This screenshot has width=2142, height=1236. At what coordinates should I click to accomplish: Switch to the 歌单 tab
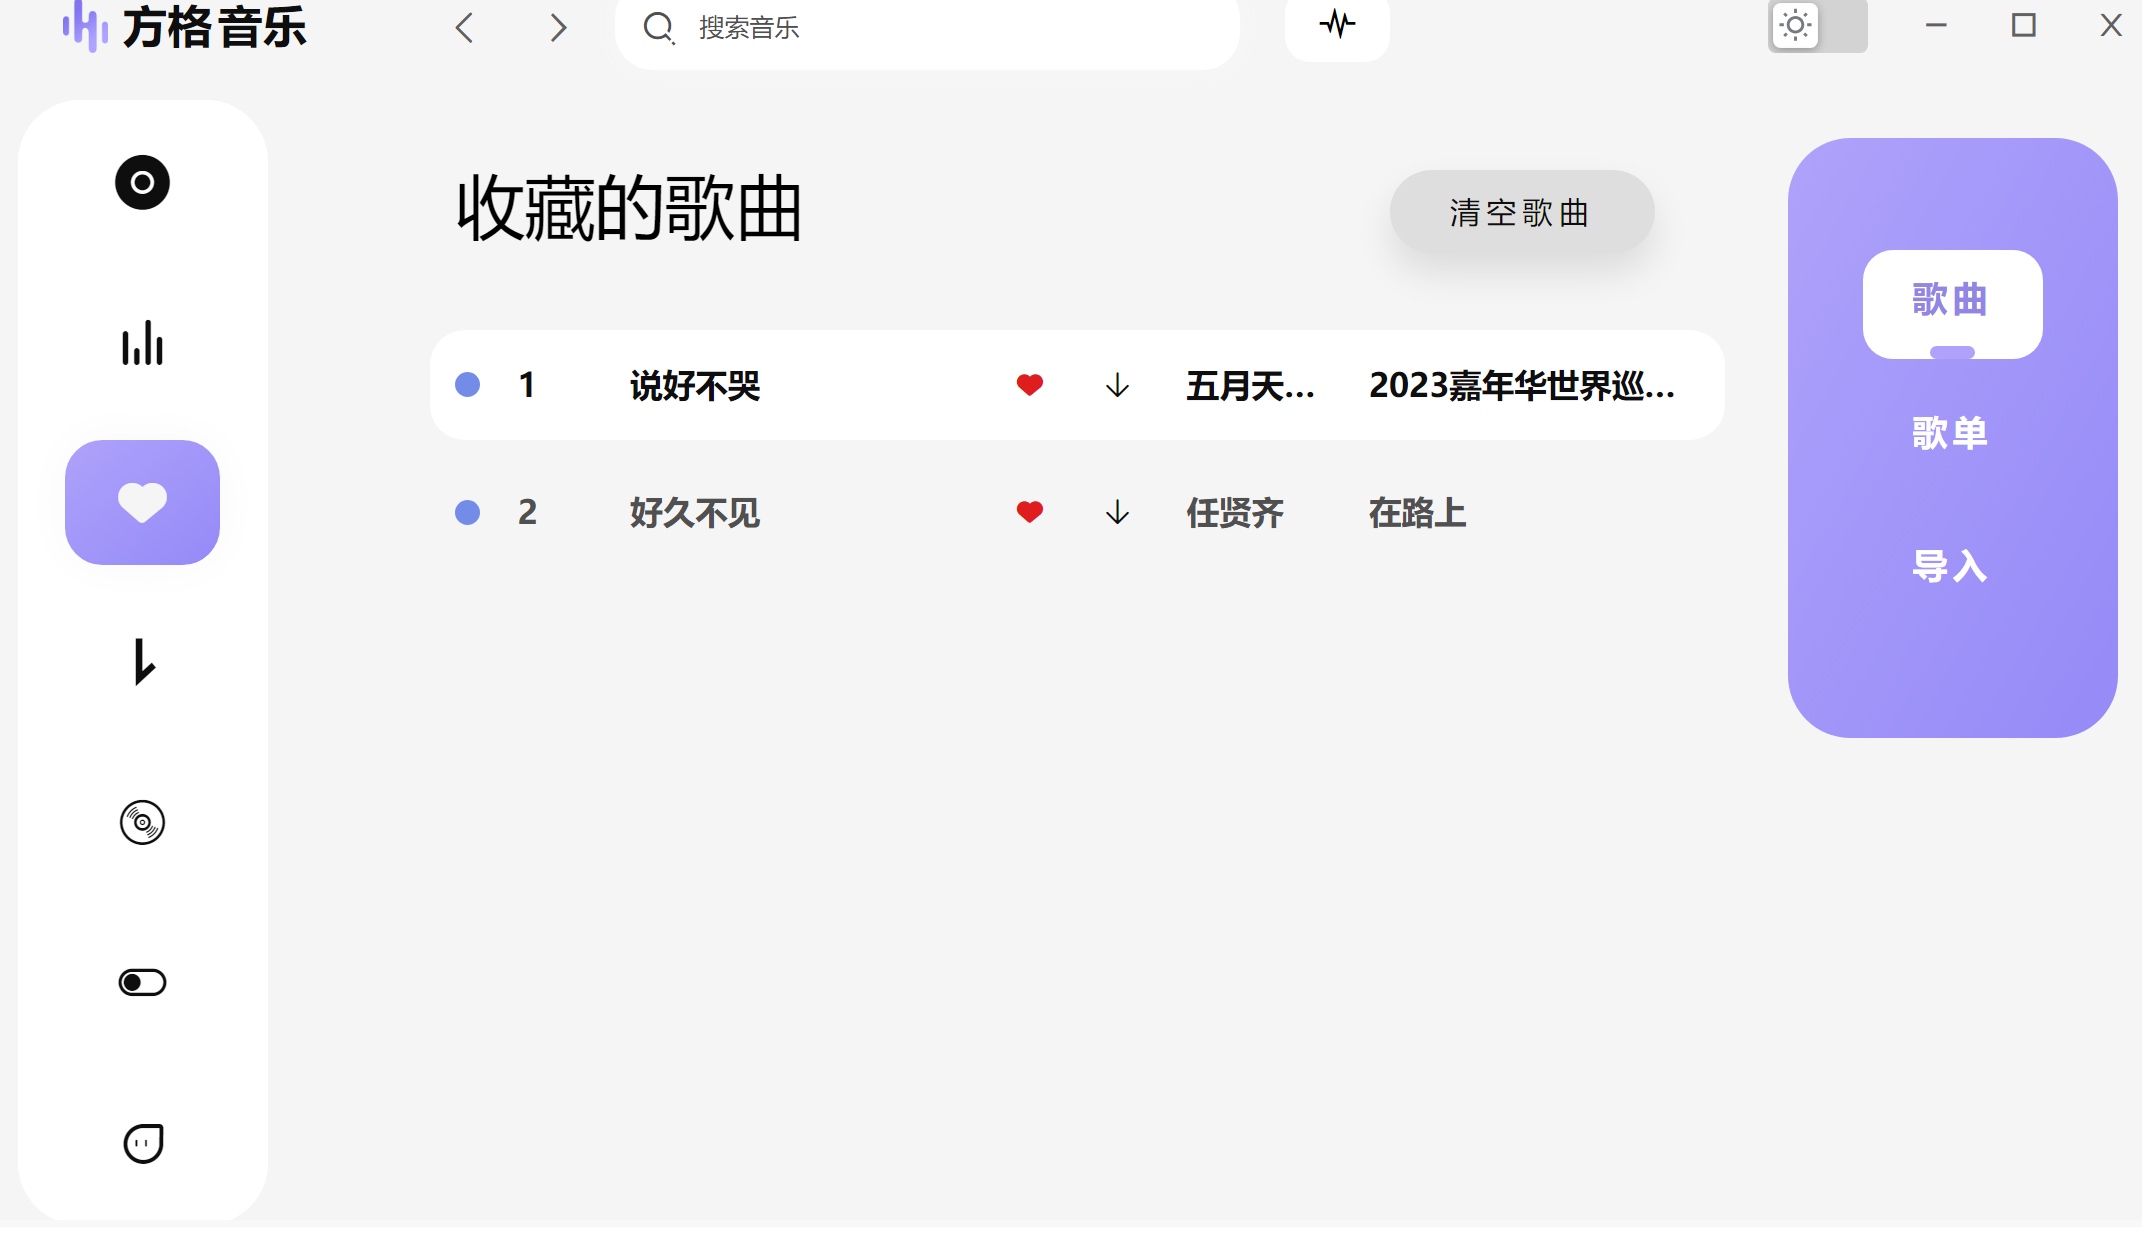click(x=1950, y=433)
